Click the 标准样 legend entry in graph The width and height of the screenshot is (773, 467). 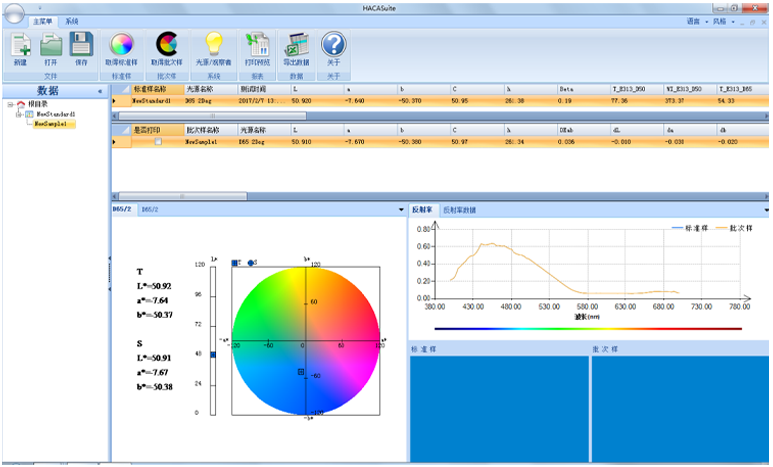(690, 228)
